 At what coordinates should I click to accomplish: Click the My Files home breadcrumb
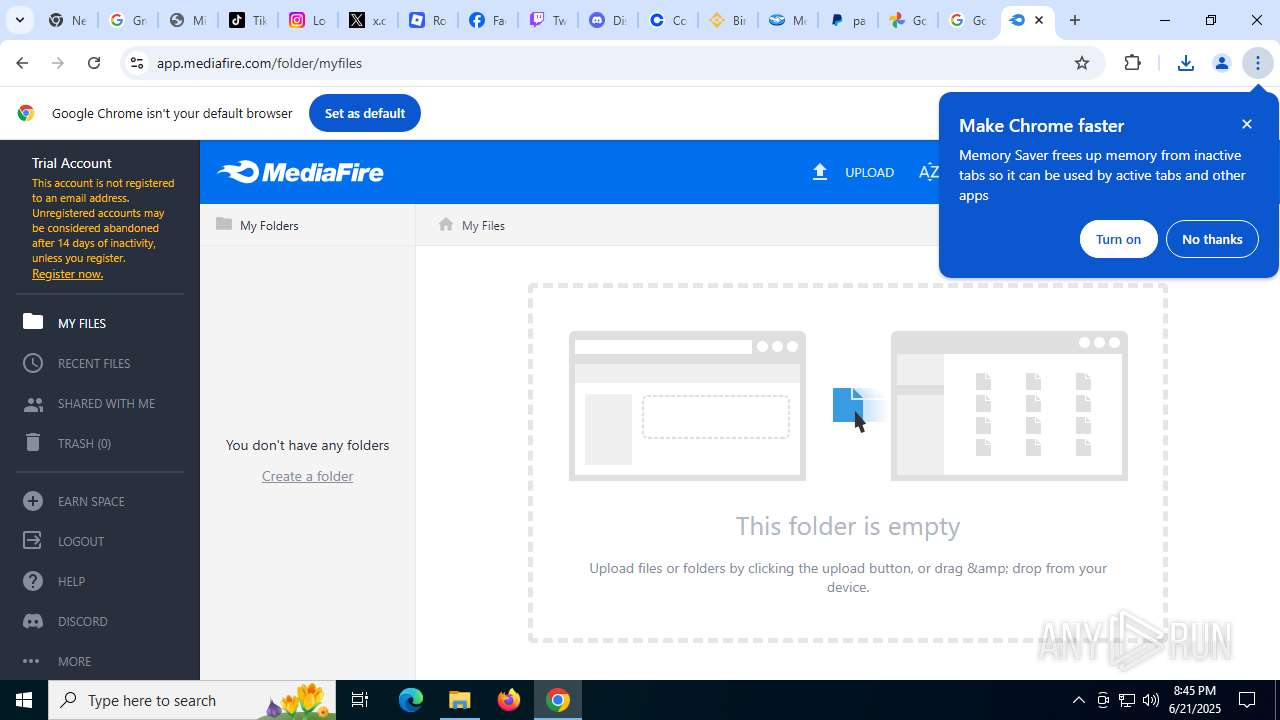[x=472, y=225]
